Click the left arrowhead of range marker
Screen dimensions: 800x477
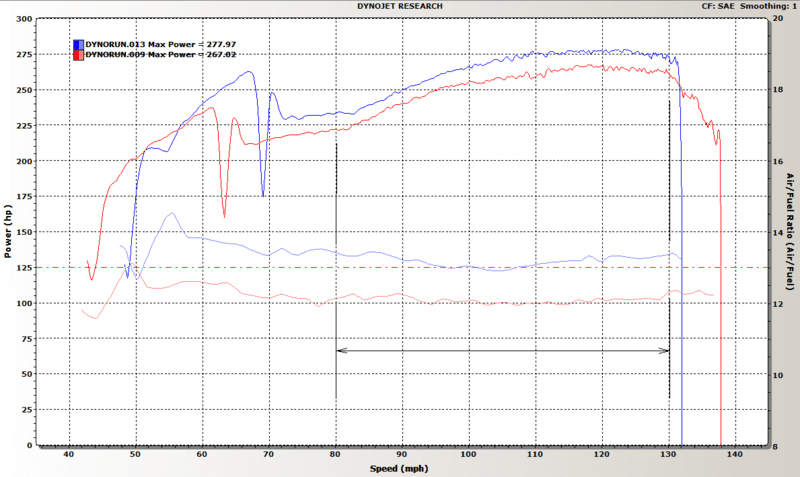pyautogui.click(x=341, y=351)
